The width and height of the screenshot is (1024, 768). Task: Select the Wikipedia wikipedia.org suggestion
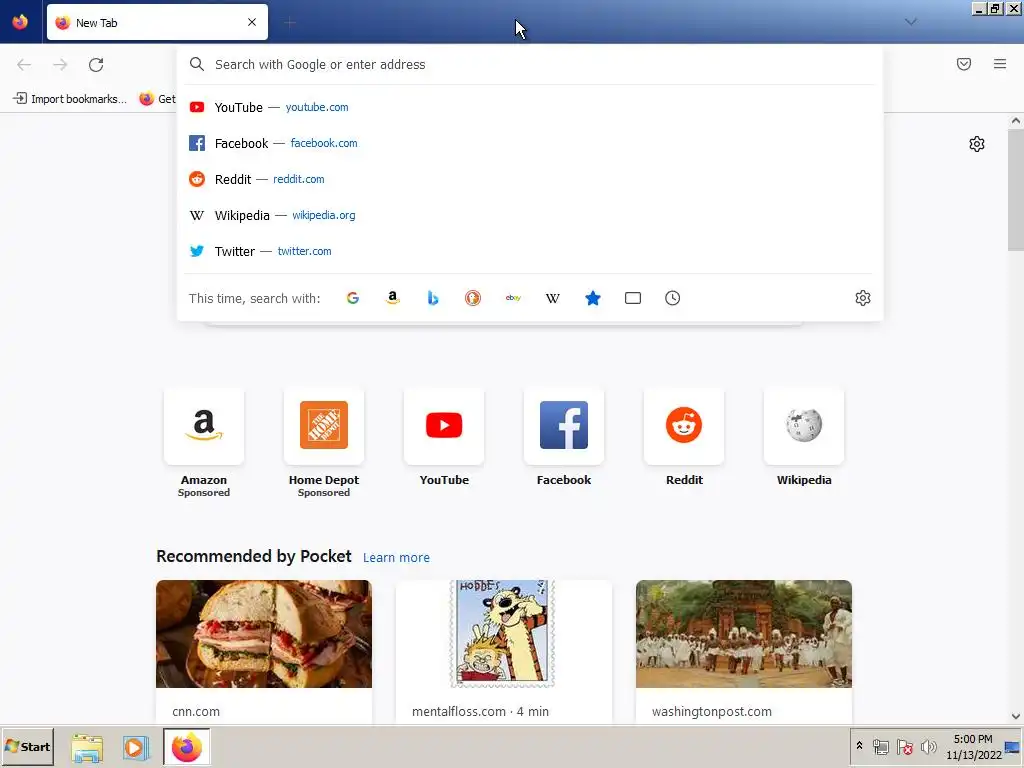pyautogui.click(x=530, y=215)
